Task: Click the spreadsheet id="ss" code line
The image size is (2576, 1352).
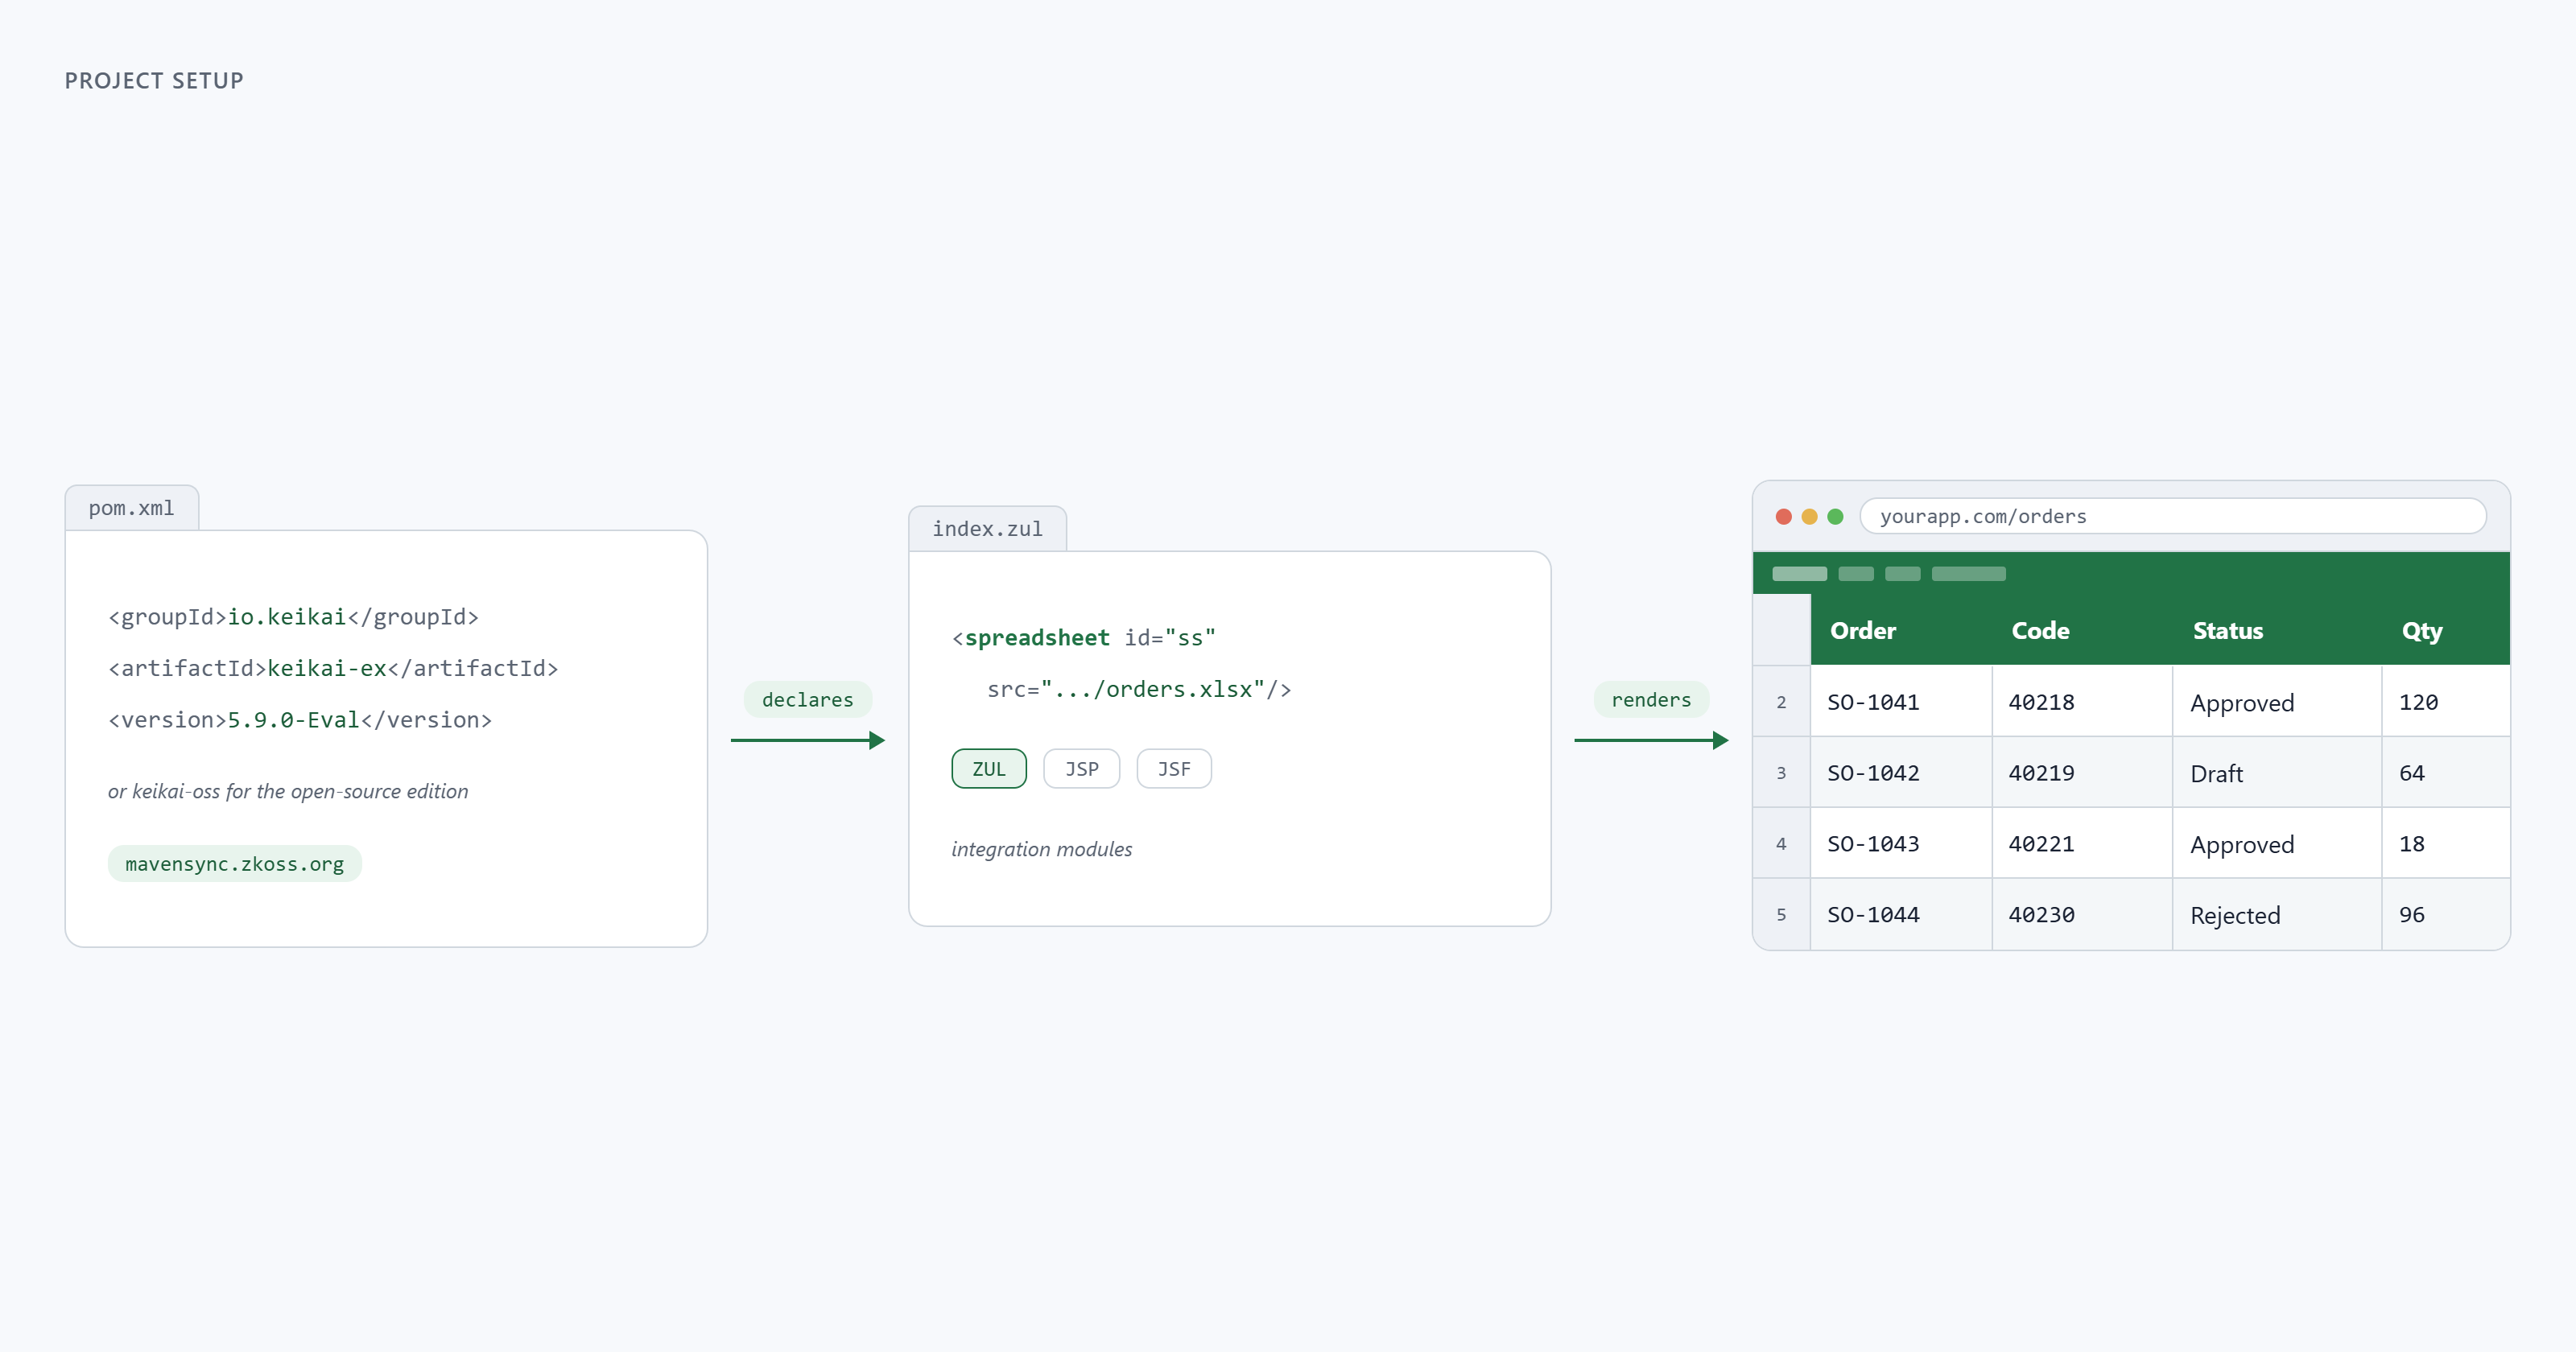Action: click(1084, 638)
